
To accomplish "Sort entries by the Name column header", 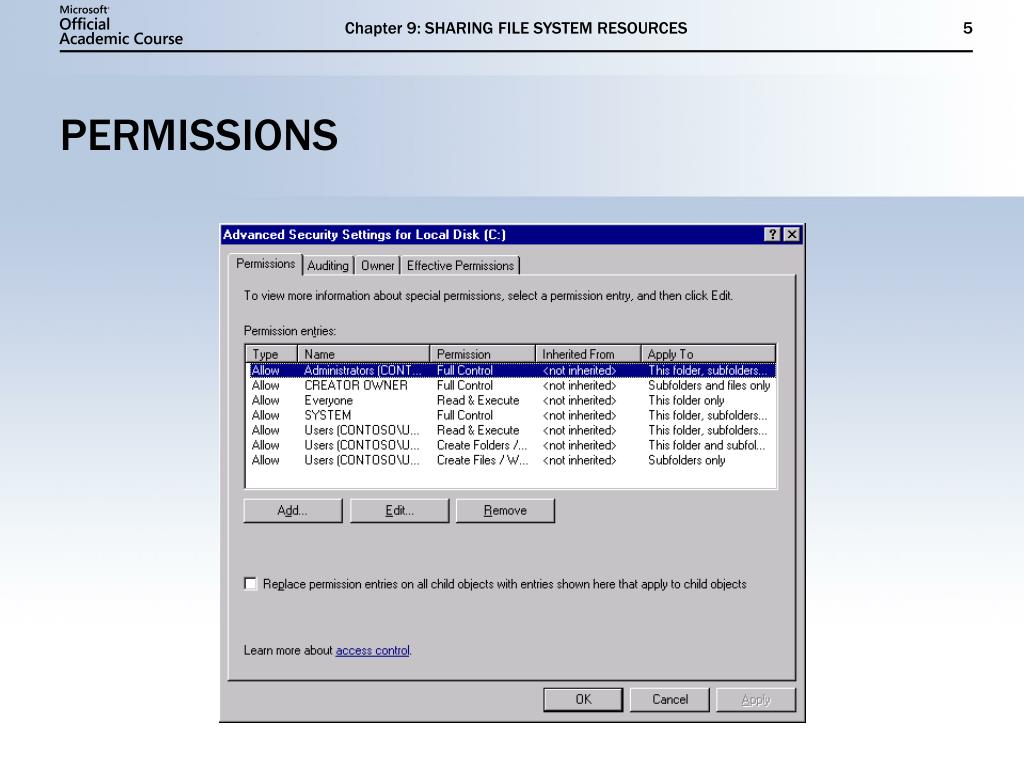I will [x=364, y=354].
